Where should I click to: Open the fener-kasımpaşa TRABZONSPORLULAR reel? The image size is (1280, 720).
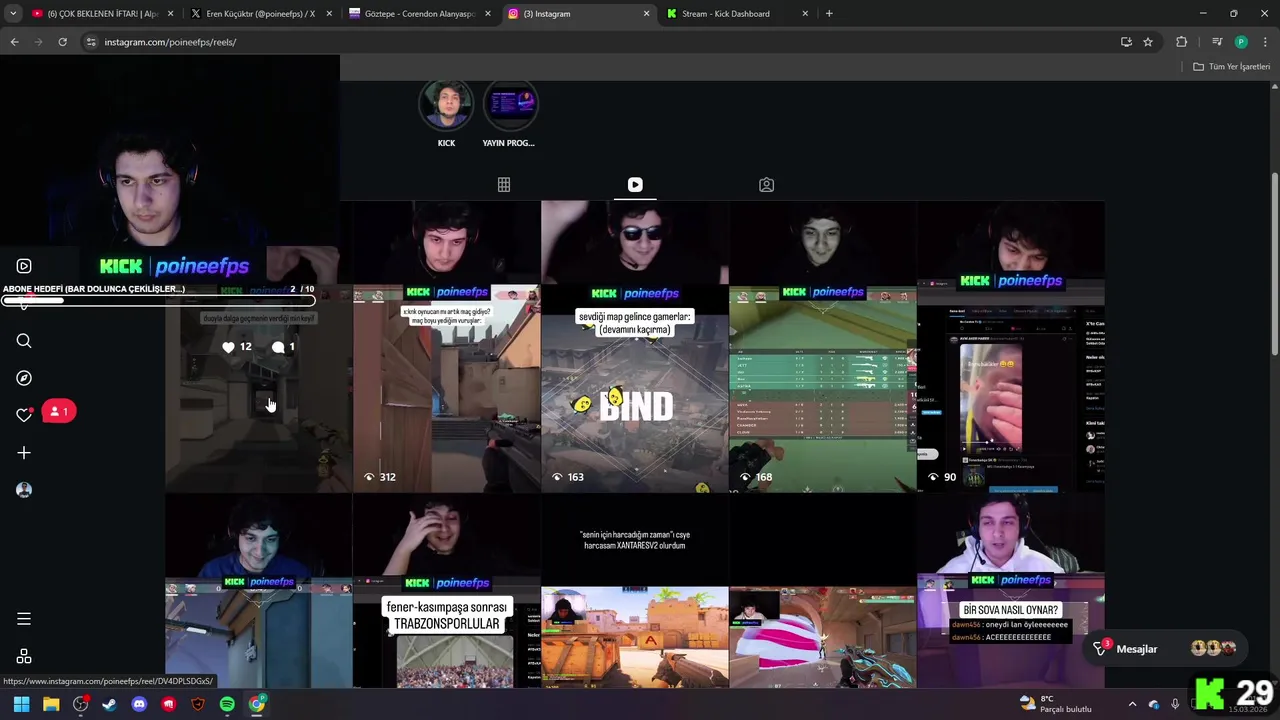click(x=446, y=591)
